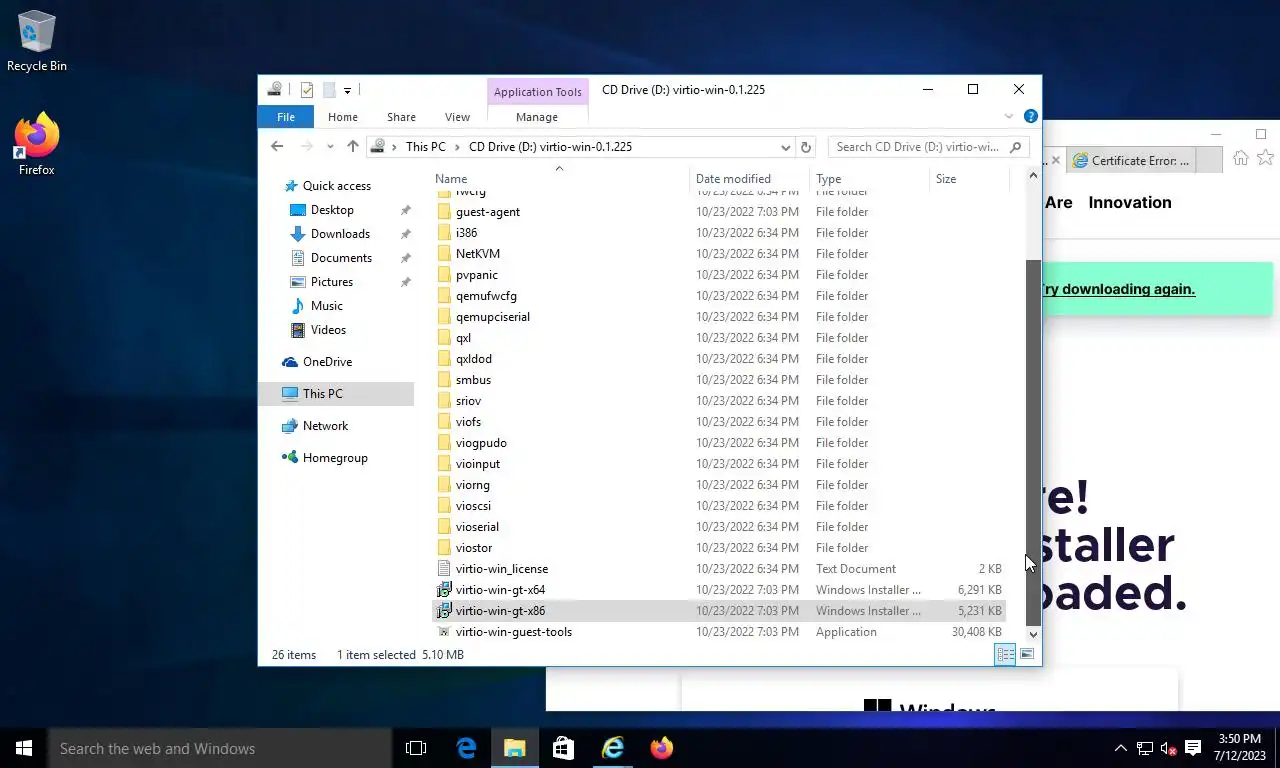Switch to Details view layout button
This screenshot has width=1280, height=768.
point(1005,654)
